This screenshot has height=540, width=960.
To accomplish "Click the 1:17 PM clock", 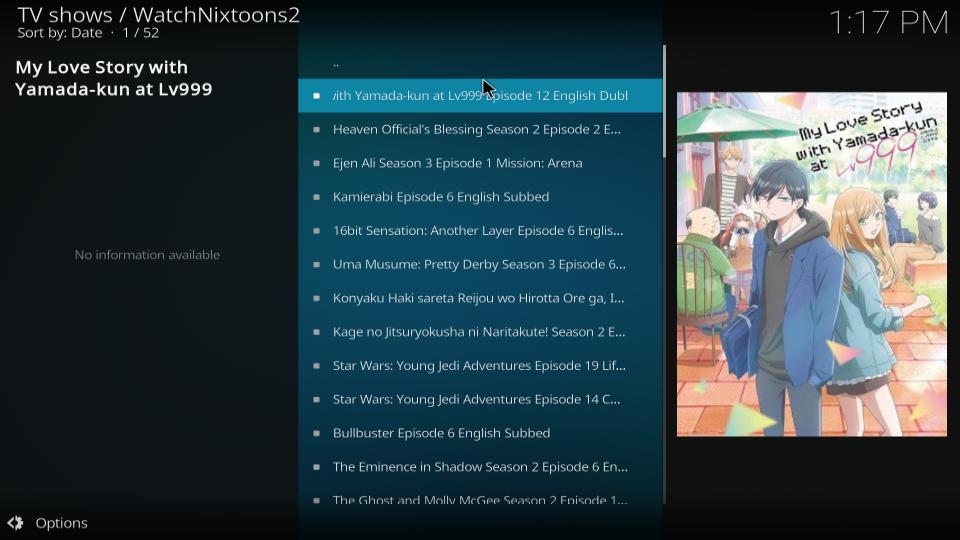I will (888, 23).
